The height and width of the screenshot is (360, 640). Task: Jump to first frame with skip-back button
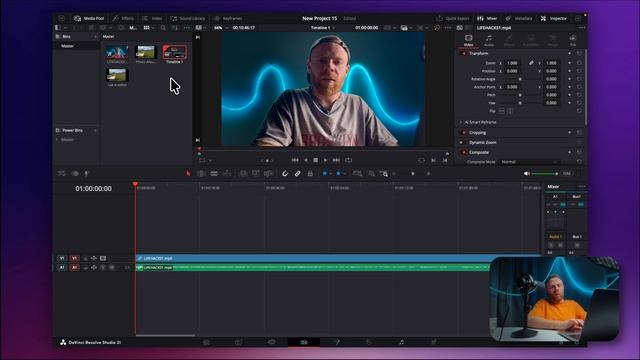coord(295,160)
